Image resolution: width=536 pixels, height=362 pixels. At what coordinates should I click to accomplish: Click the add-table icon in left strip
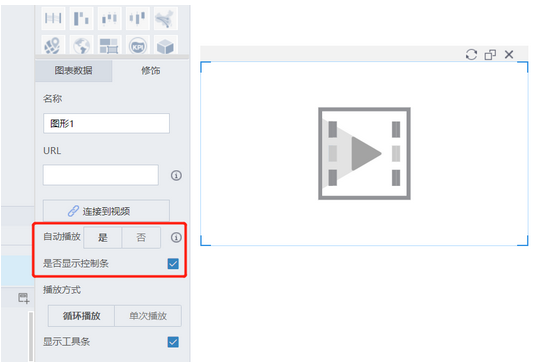coord(24,298)
